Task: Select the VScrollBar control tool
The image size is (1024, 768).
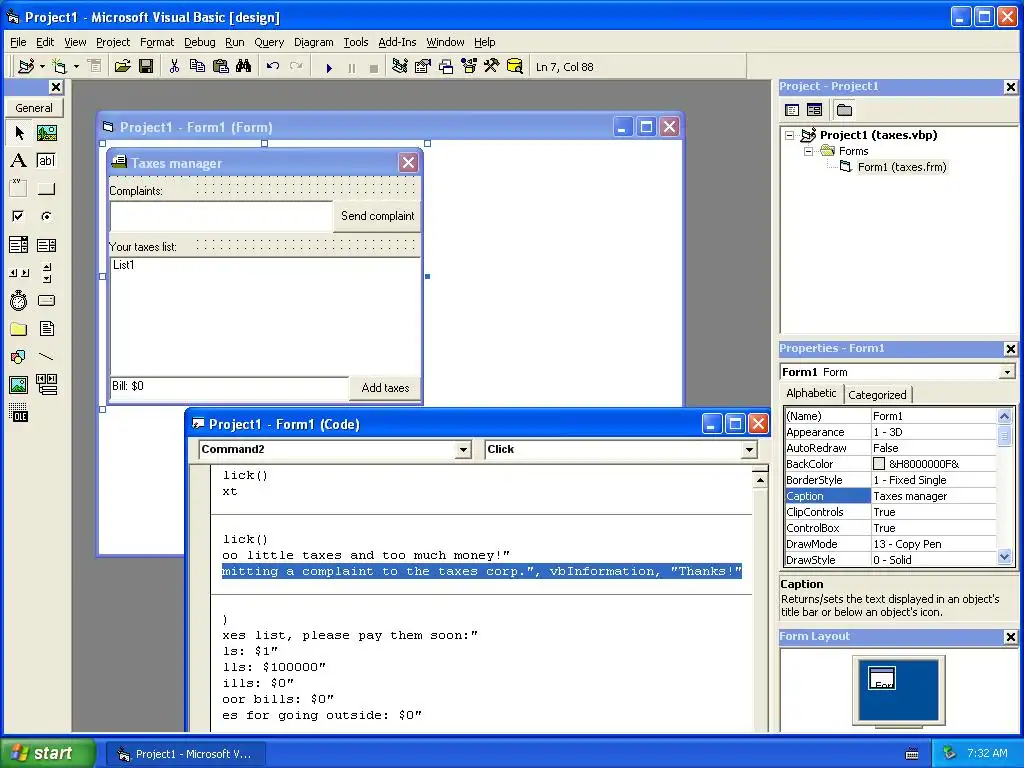Action: tap(46, 273)
